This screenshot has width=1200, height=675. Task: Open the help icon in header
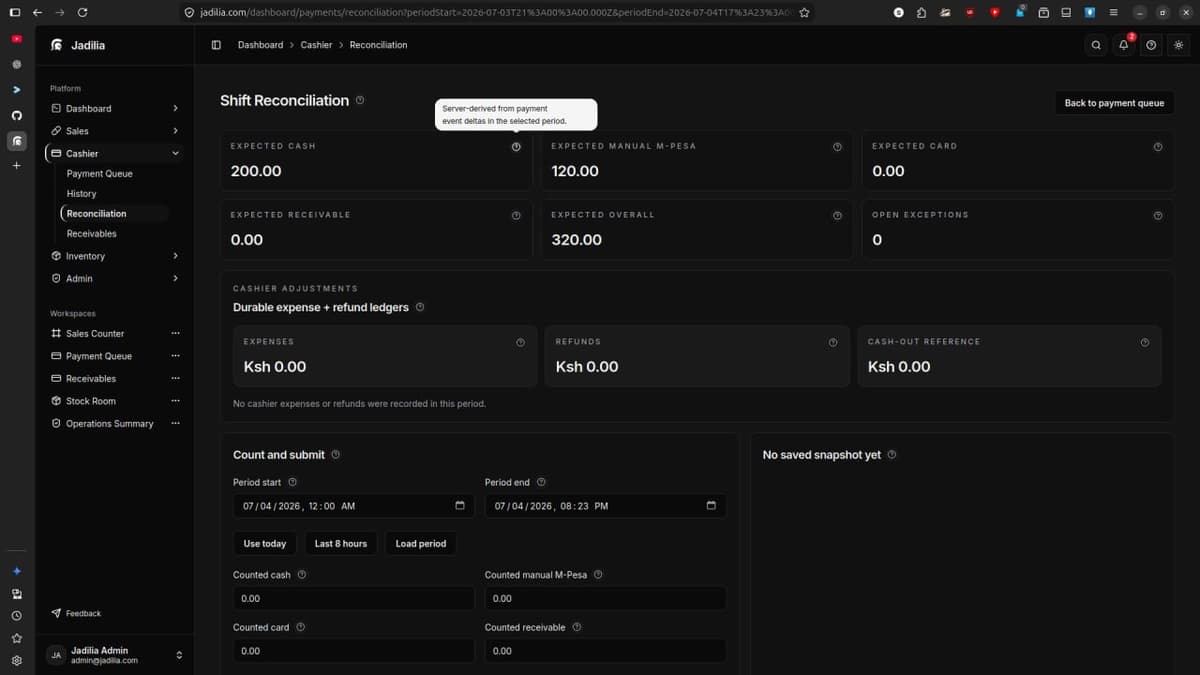[1151, 45]
